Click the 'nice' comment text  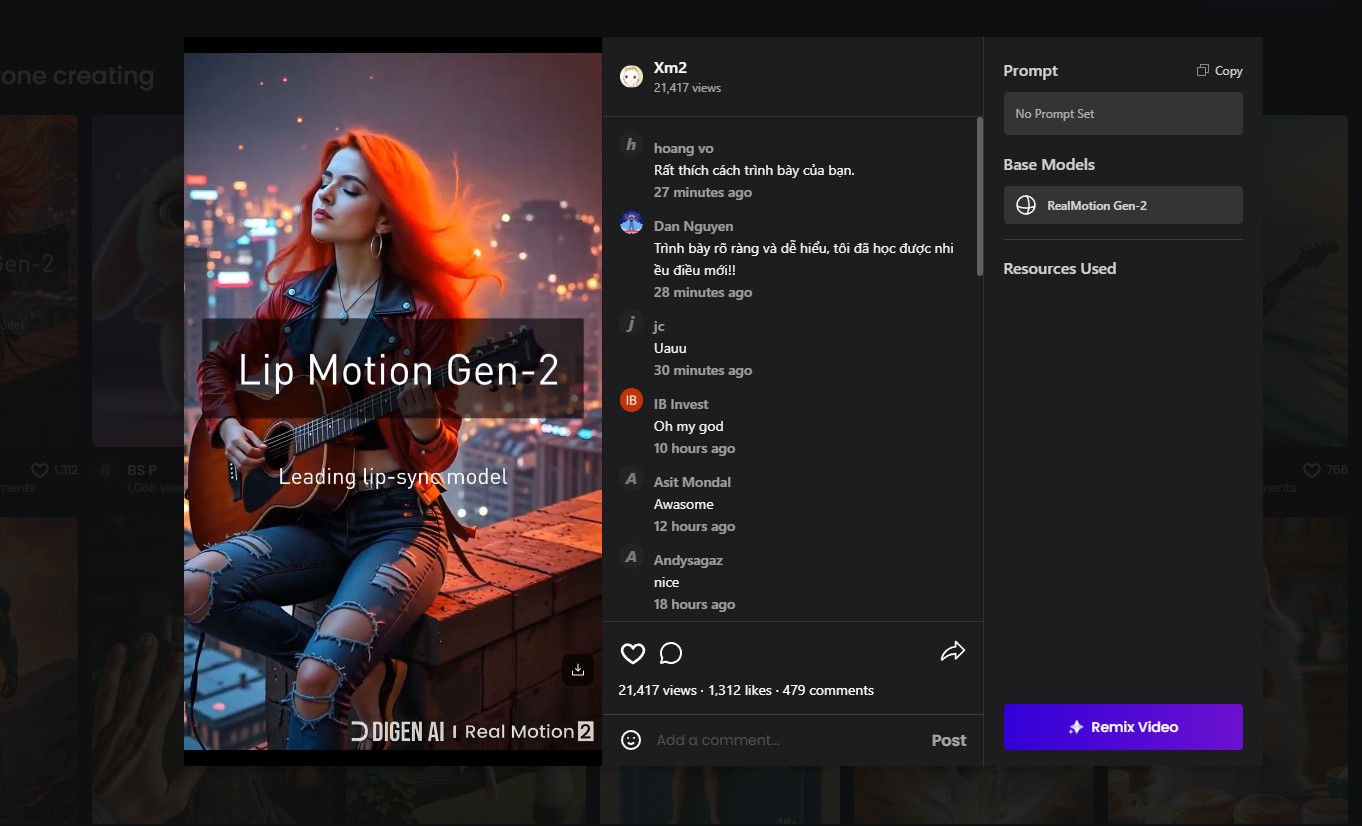point(666,582)
